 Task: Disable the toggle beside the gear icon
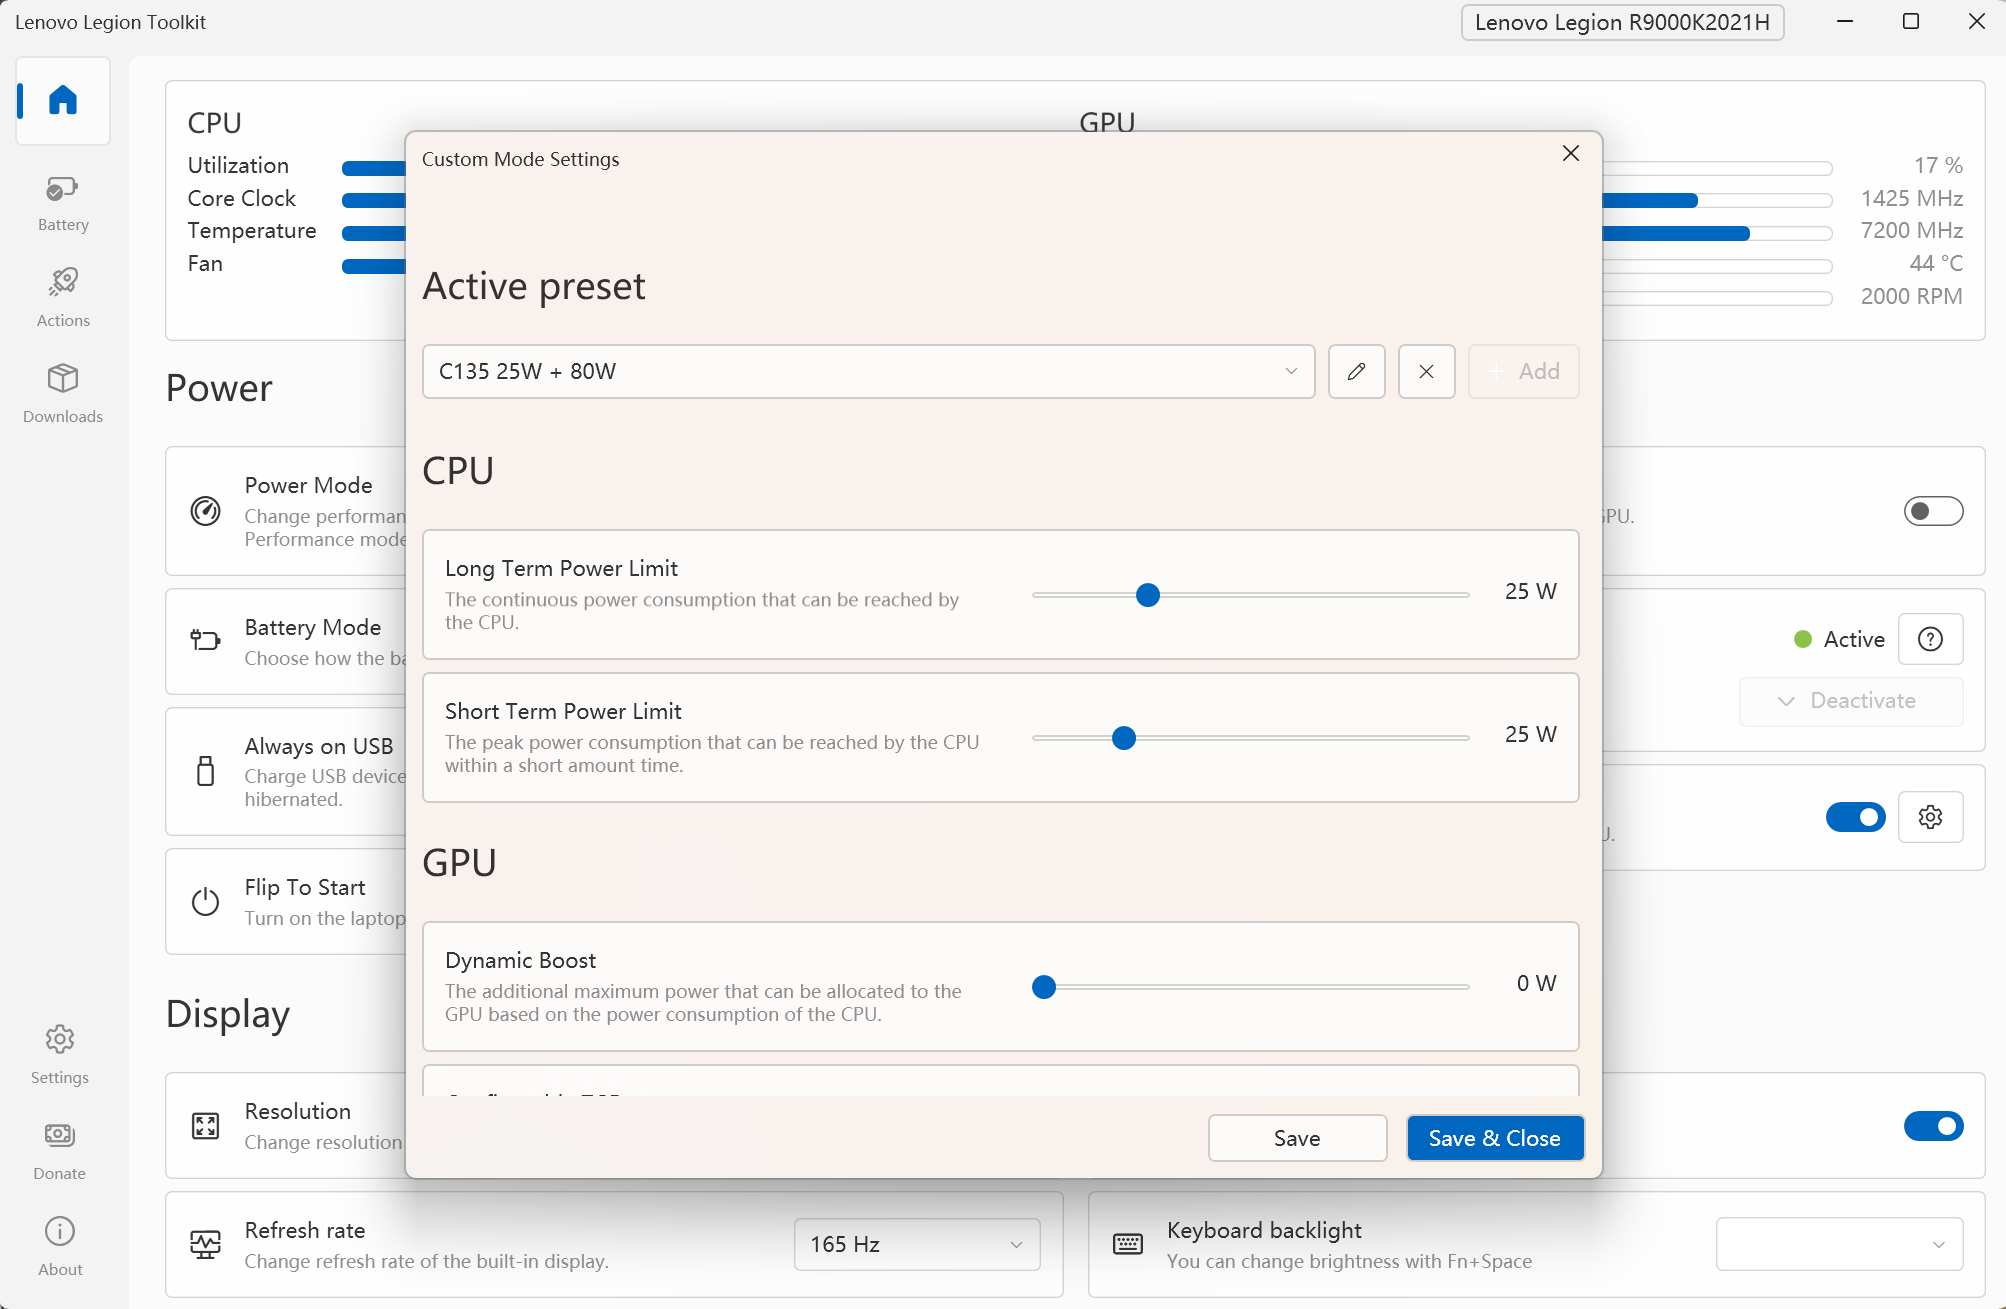(x=1855, y=817)
